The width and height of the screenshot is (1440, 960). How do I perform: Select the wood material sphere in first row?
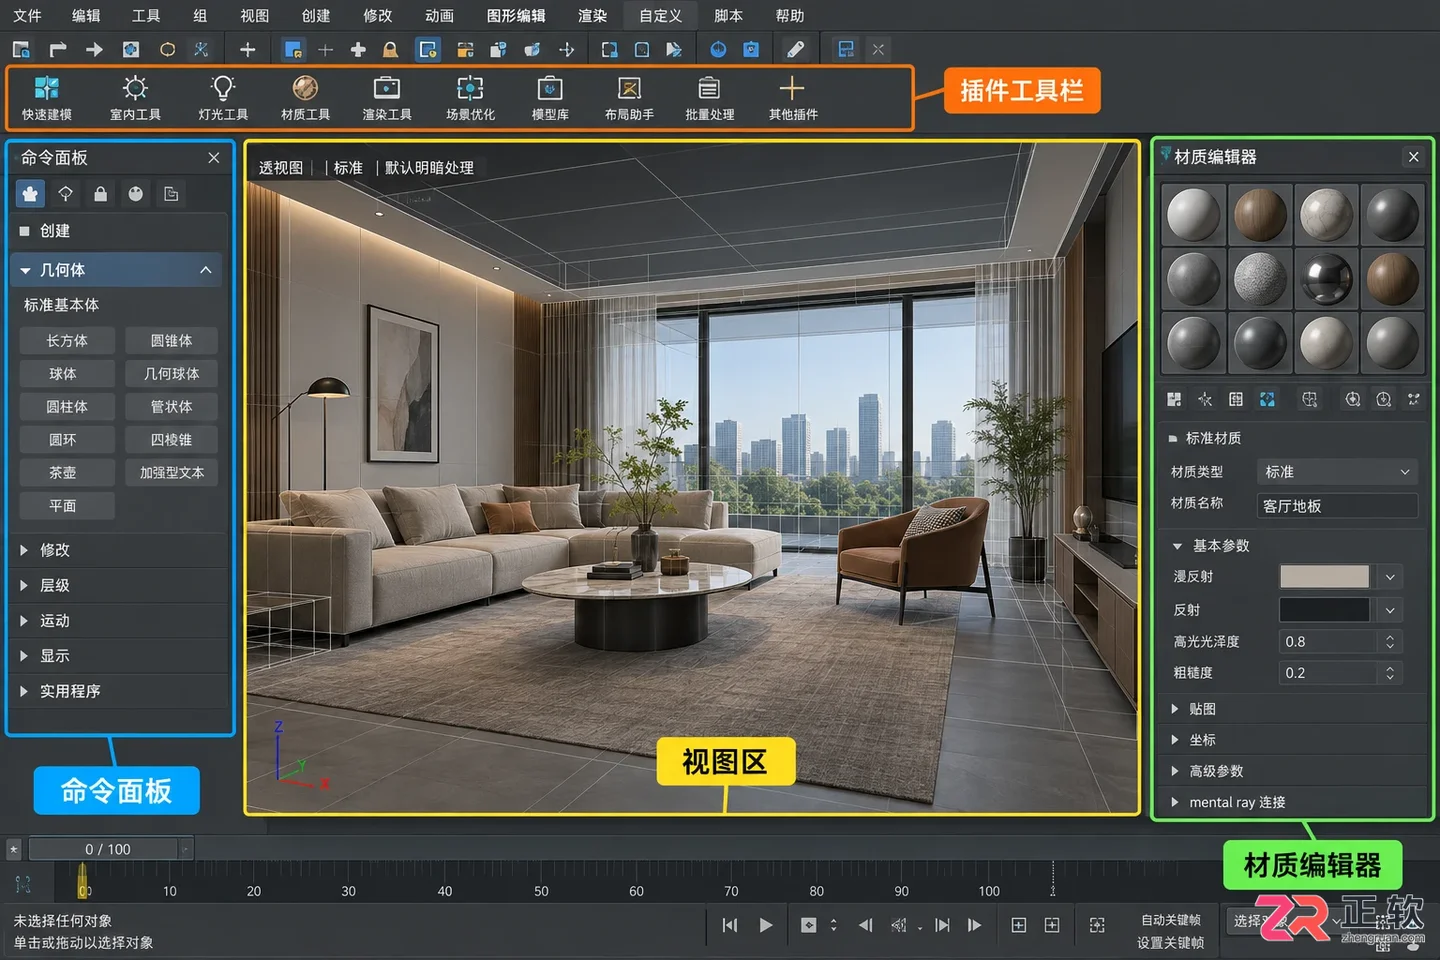point(1260,214)
